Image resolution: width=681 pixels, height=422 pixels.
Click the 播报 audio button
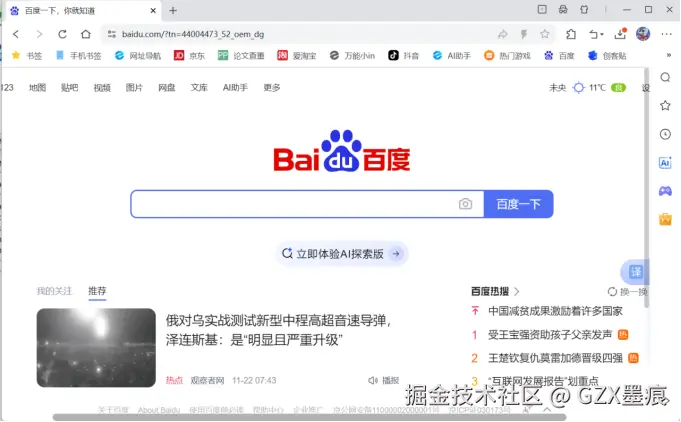point(384,380)
